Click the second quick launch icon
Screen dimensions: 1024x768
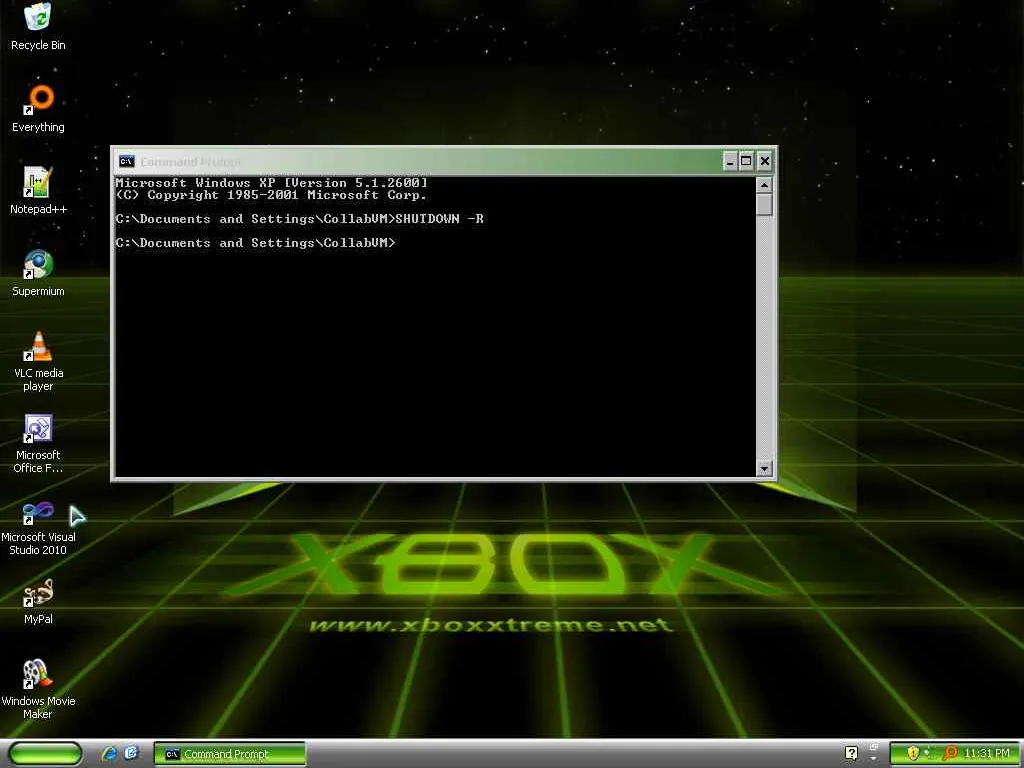click(131, 754)
